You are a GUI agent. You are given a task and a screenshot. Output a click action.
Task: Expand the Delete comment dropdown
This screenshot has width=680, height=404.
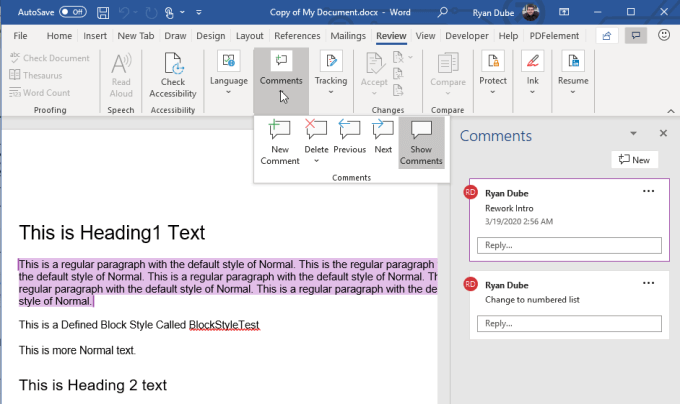tap(316, 160)
